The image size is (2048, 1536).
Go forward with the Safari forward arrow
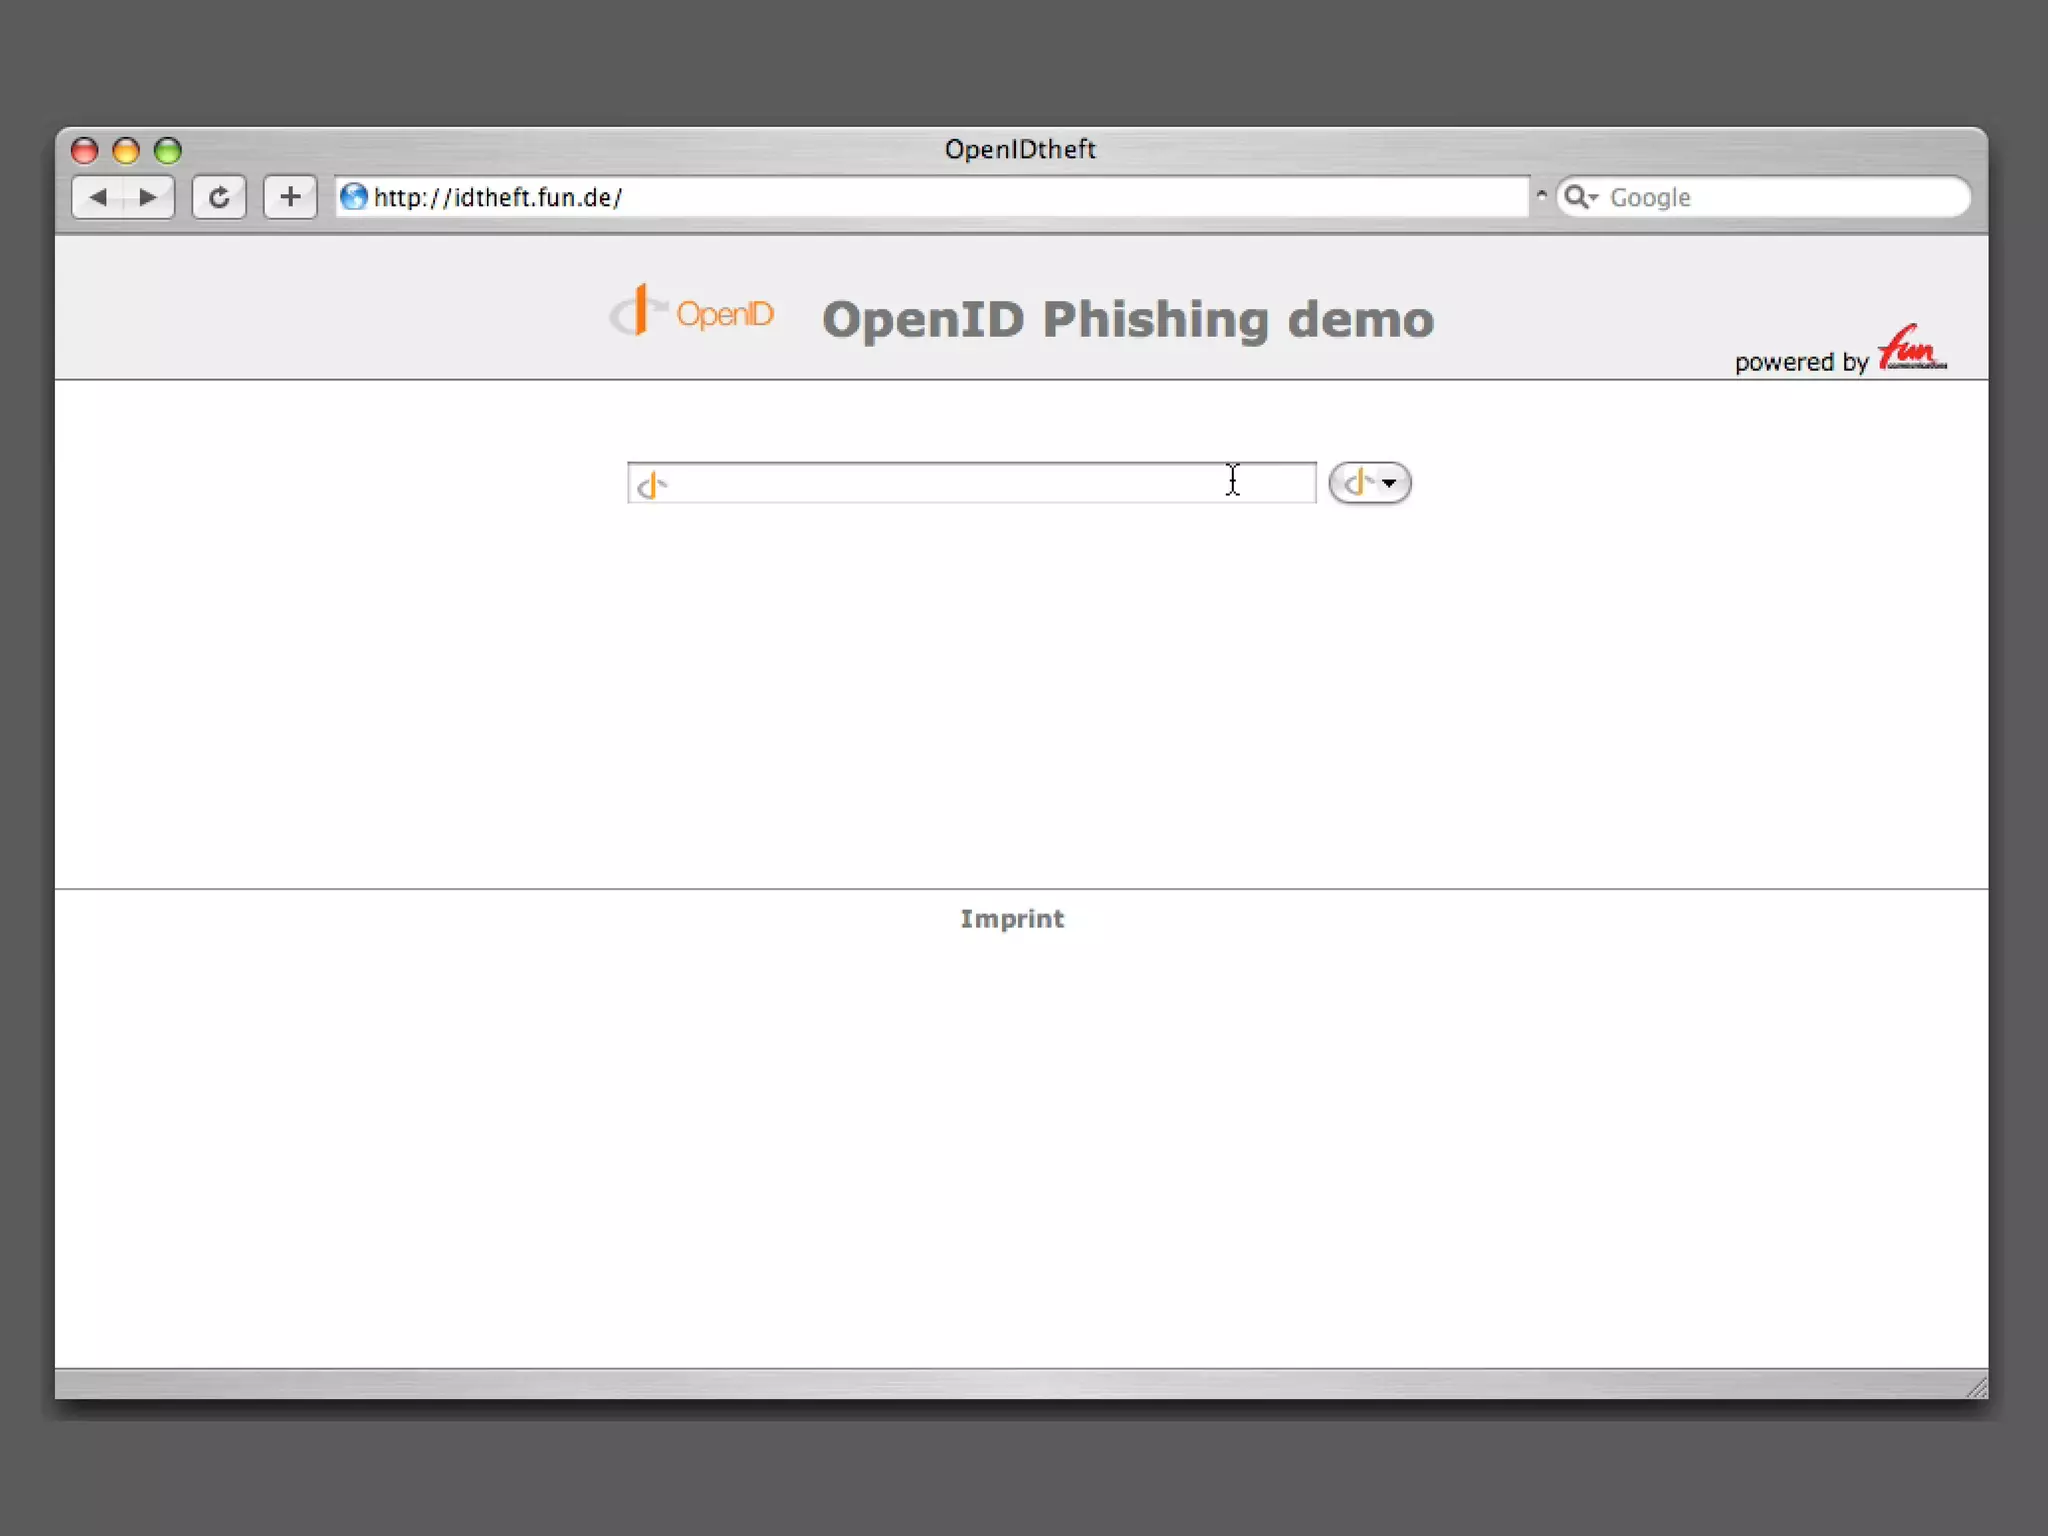[148, 197]
